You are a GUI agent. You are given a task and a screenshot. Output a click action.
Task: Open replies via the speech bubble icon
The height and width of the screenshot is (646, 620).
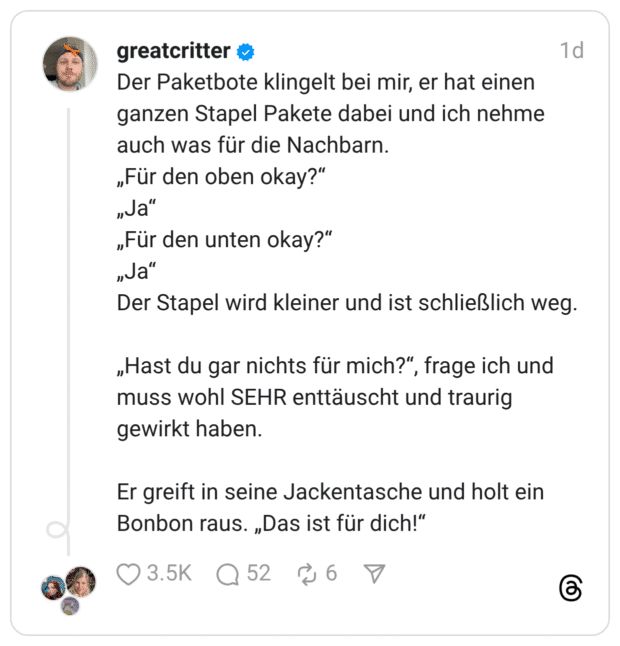(228, 574)
